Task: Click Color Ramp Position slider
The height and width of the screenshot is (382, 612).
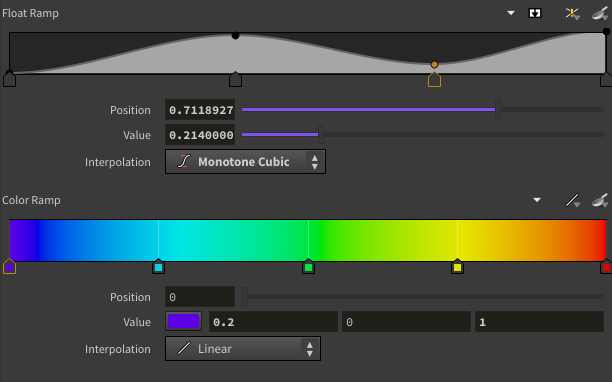Action: click(423, 297)
